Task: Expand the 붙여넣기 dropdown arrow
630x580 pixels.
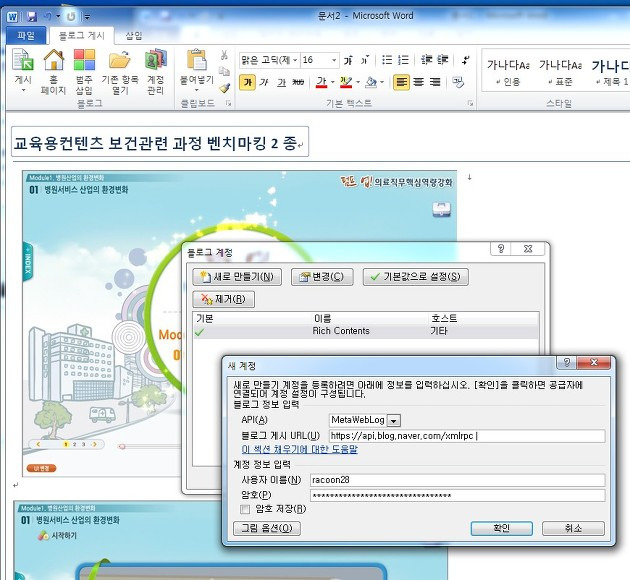Action: click(x=196, y=90)
